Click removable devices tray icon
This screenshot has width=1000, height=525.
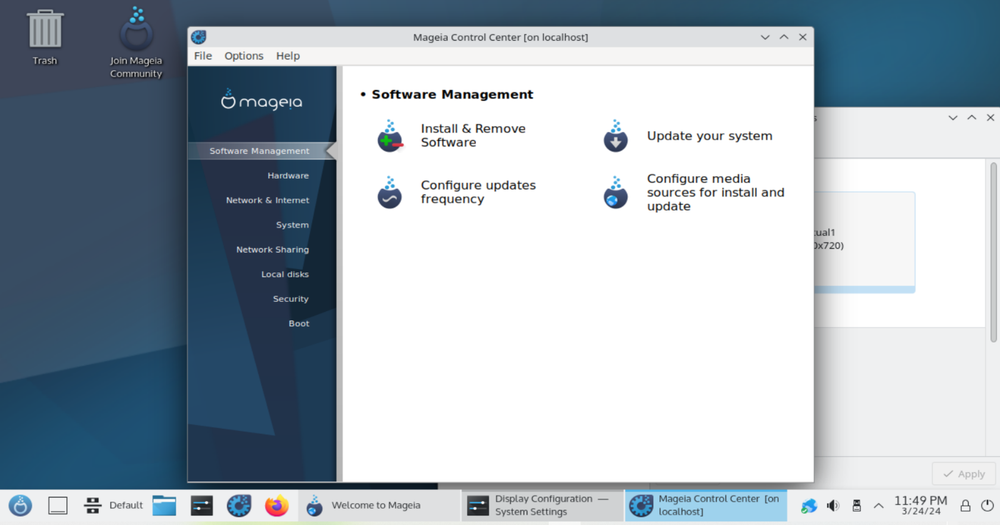point(857,506)
